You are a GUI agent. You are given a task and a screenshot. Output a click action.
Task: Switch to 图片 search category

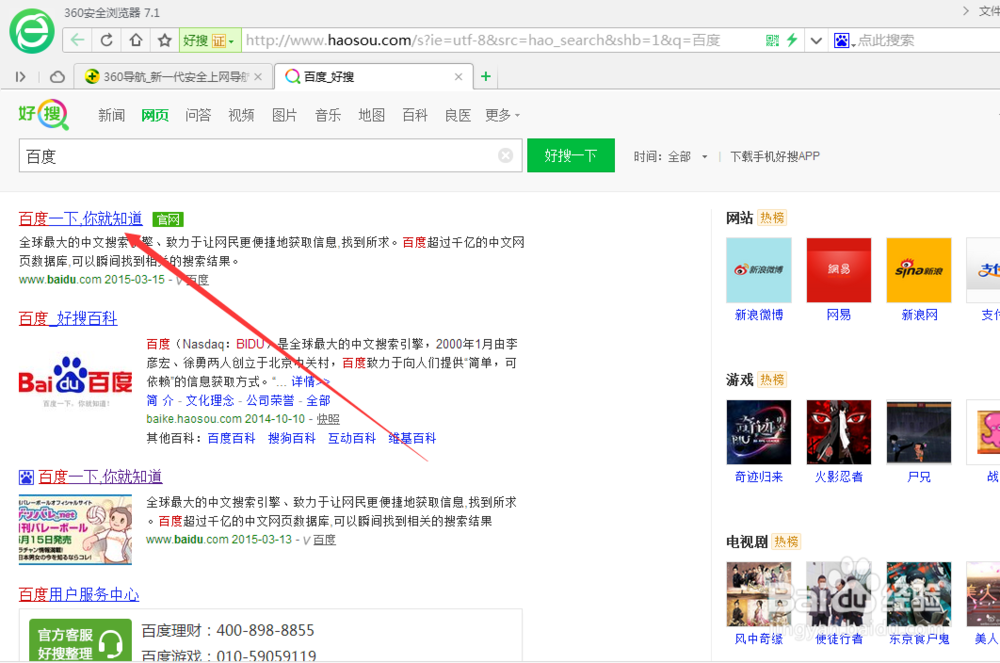pos(284,115)
